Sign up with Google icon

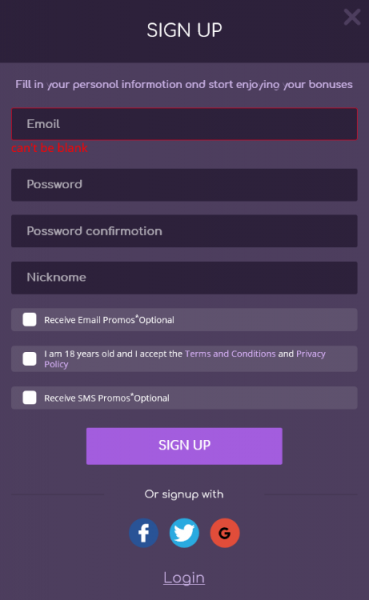225,533
